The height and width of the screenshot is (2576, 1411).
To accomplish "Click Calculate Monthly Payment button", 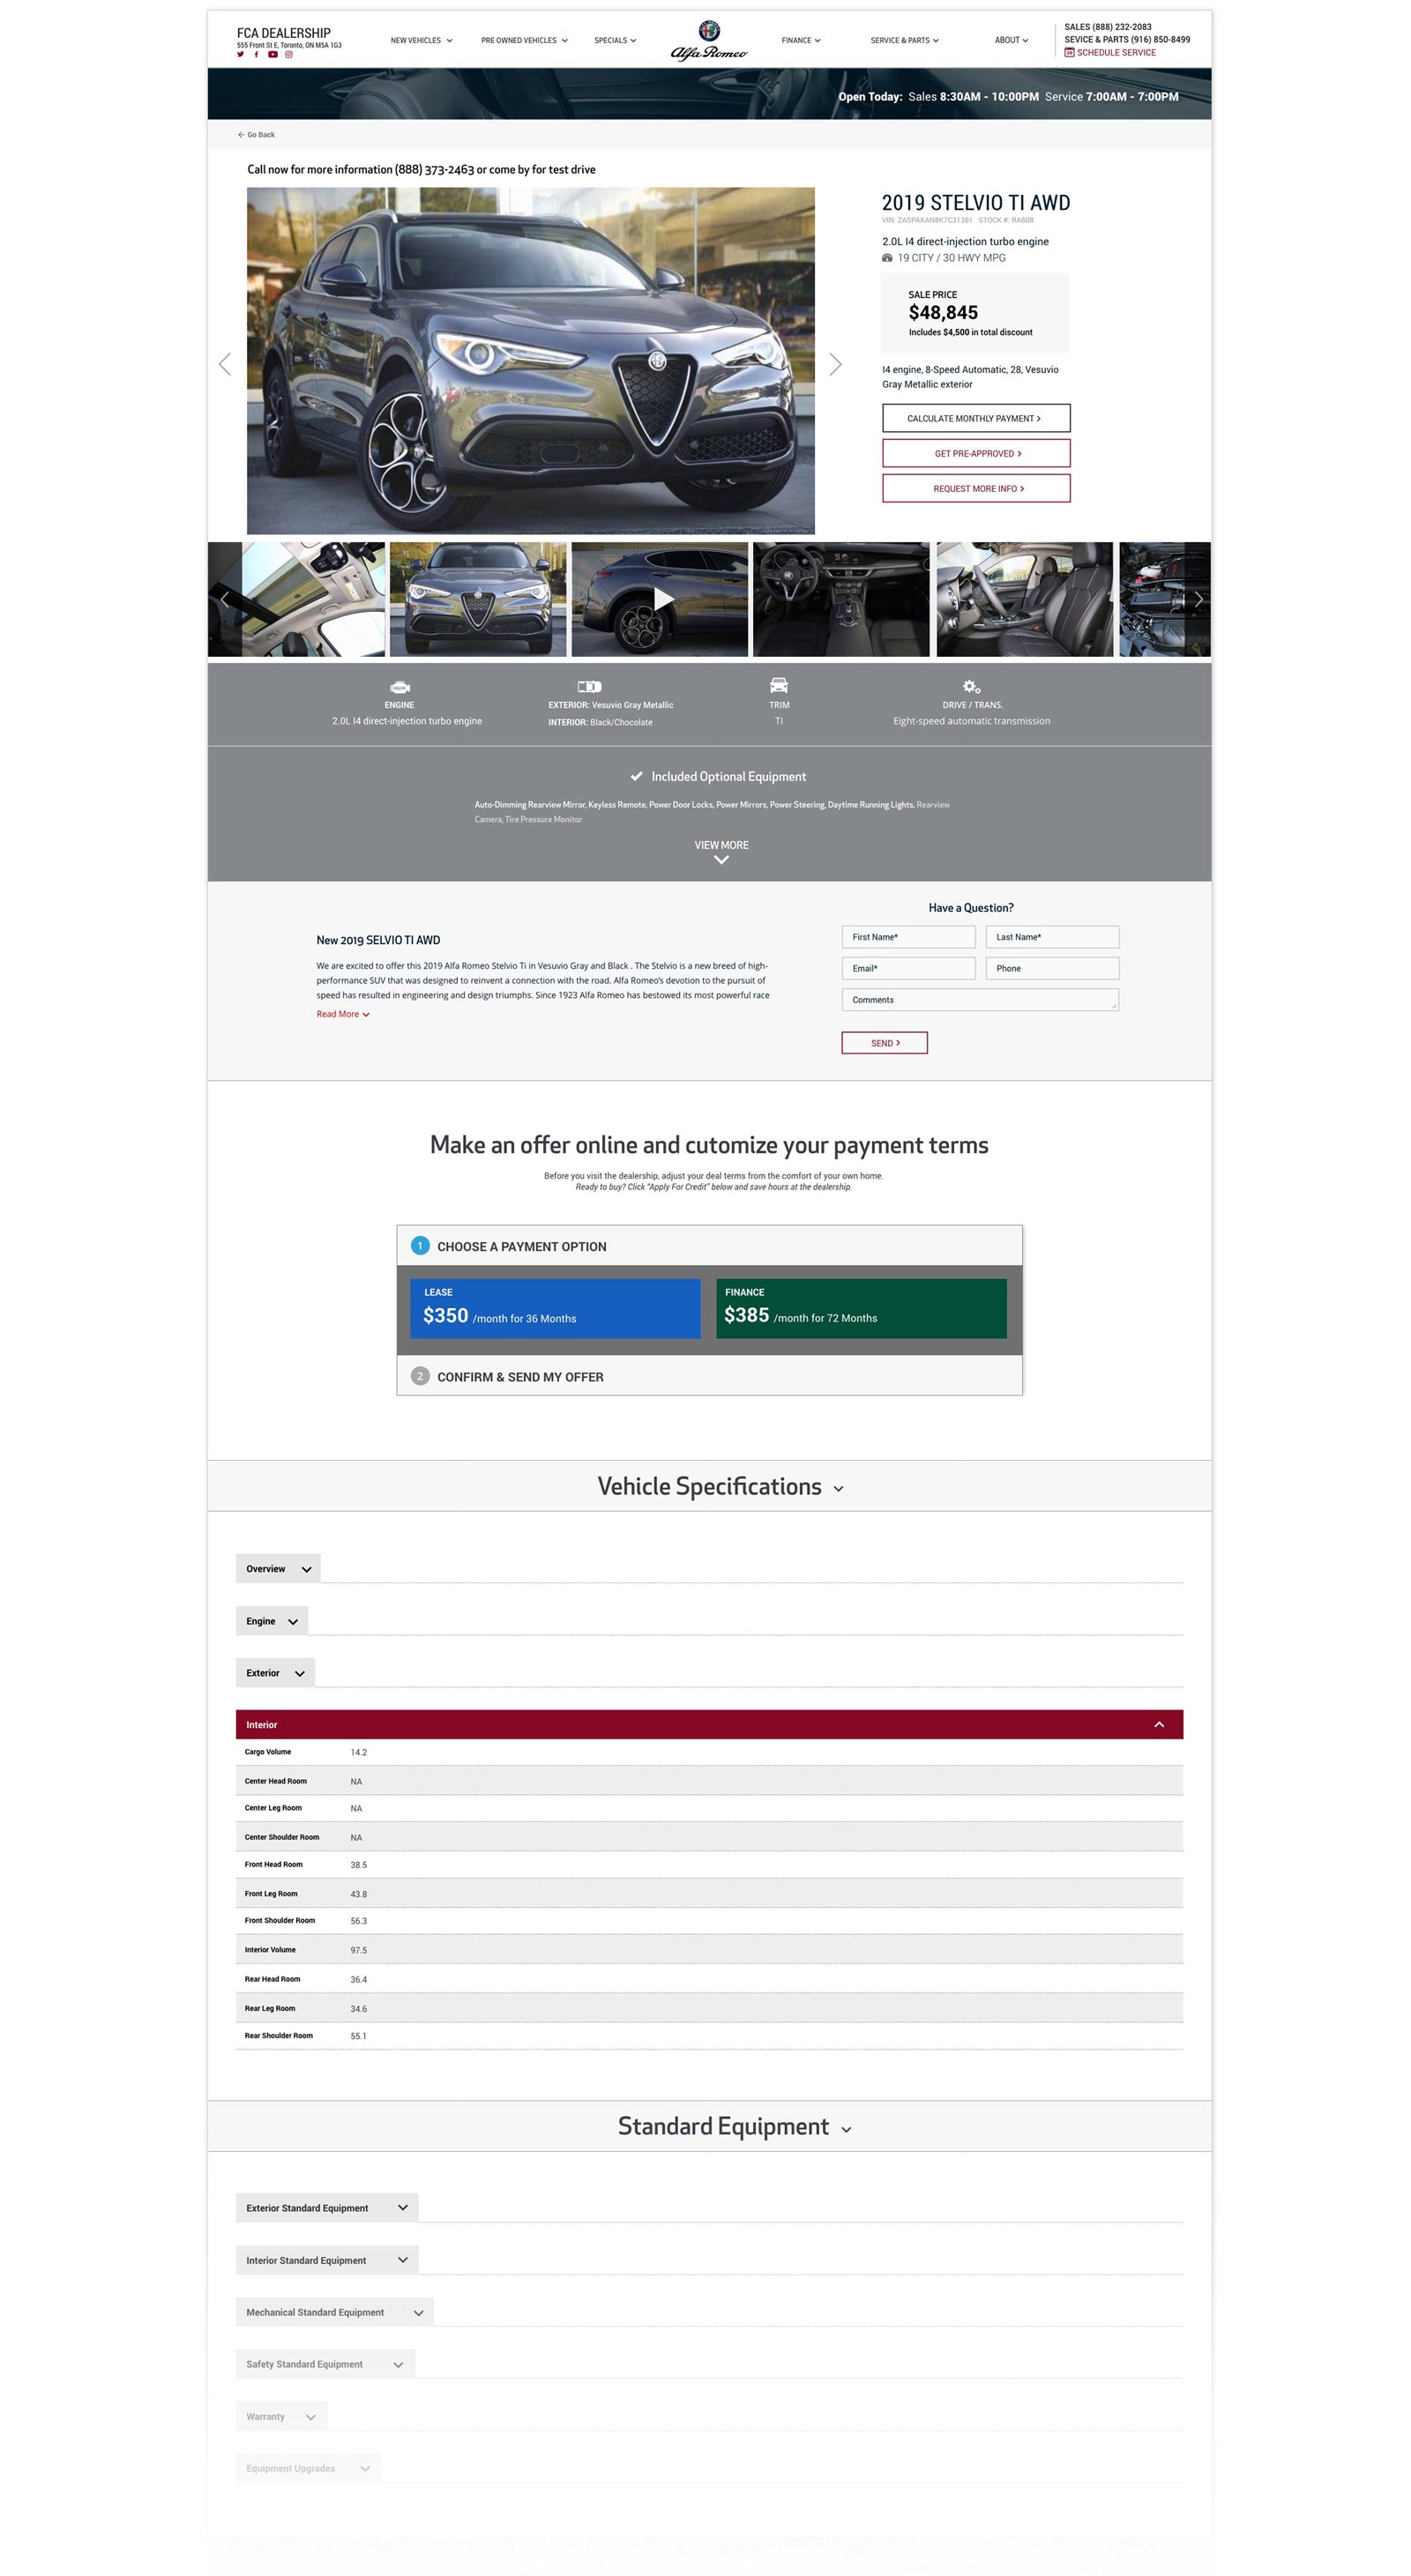I will [x=976, y=418].
